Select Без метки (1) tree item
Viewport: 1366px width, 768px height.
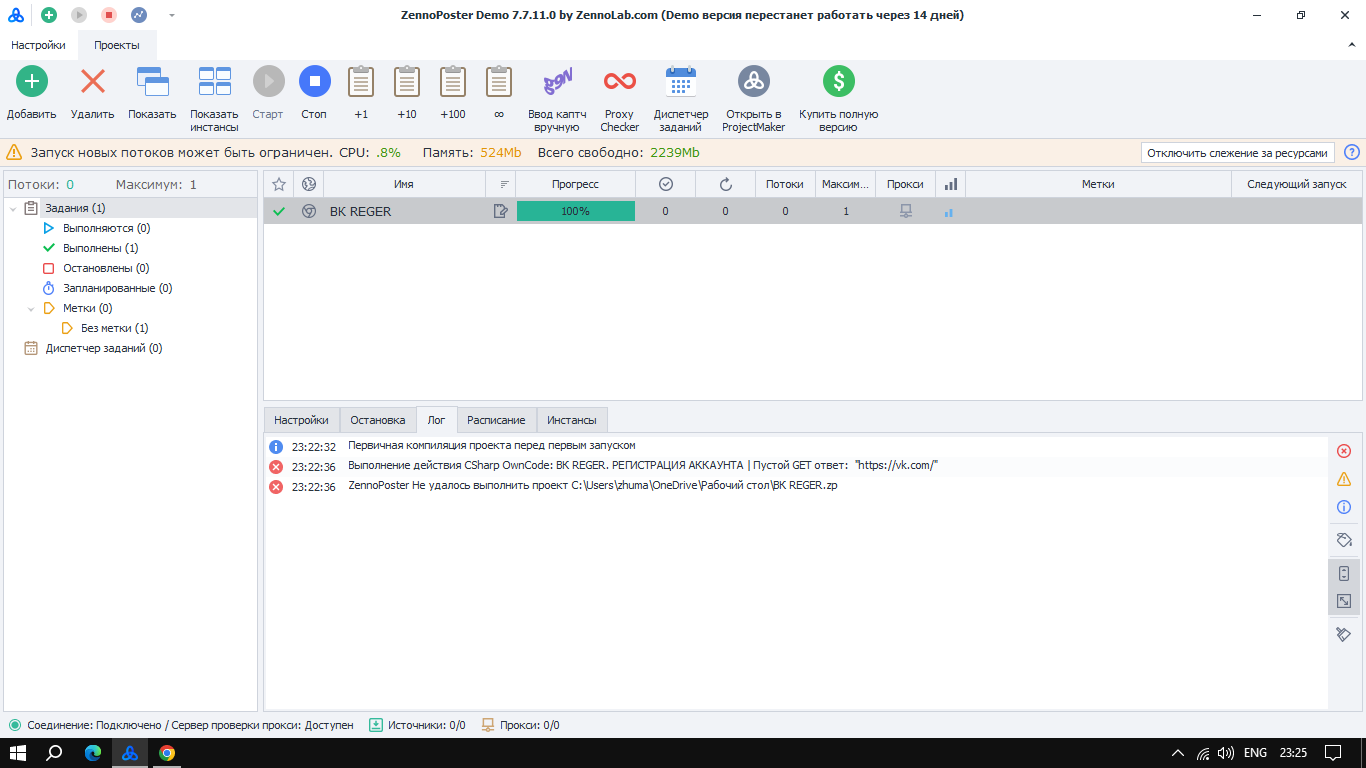(114, 328)
